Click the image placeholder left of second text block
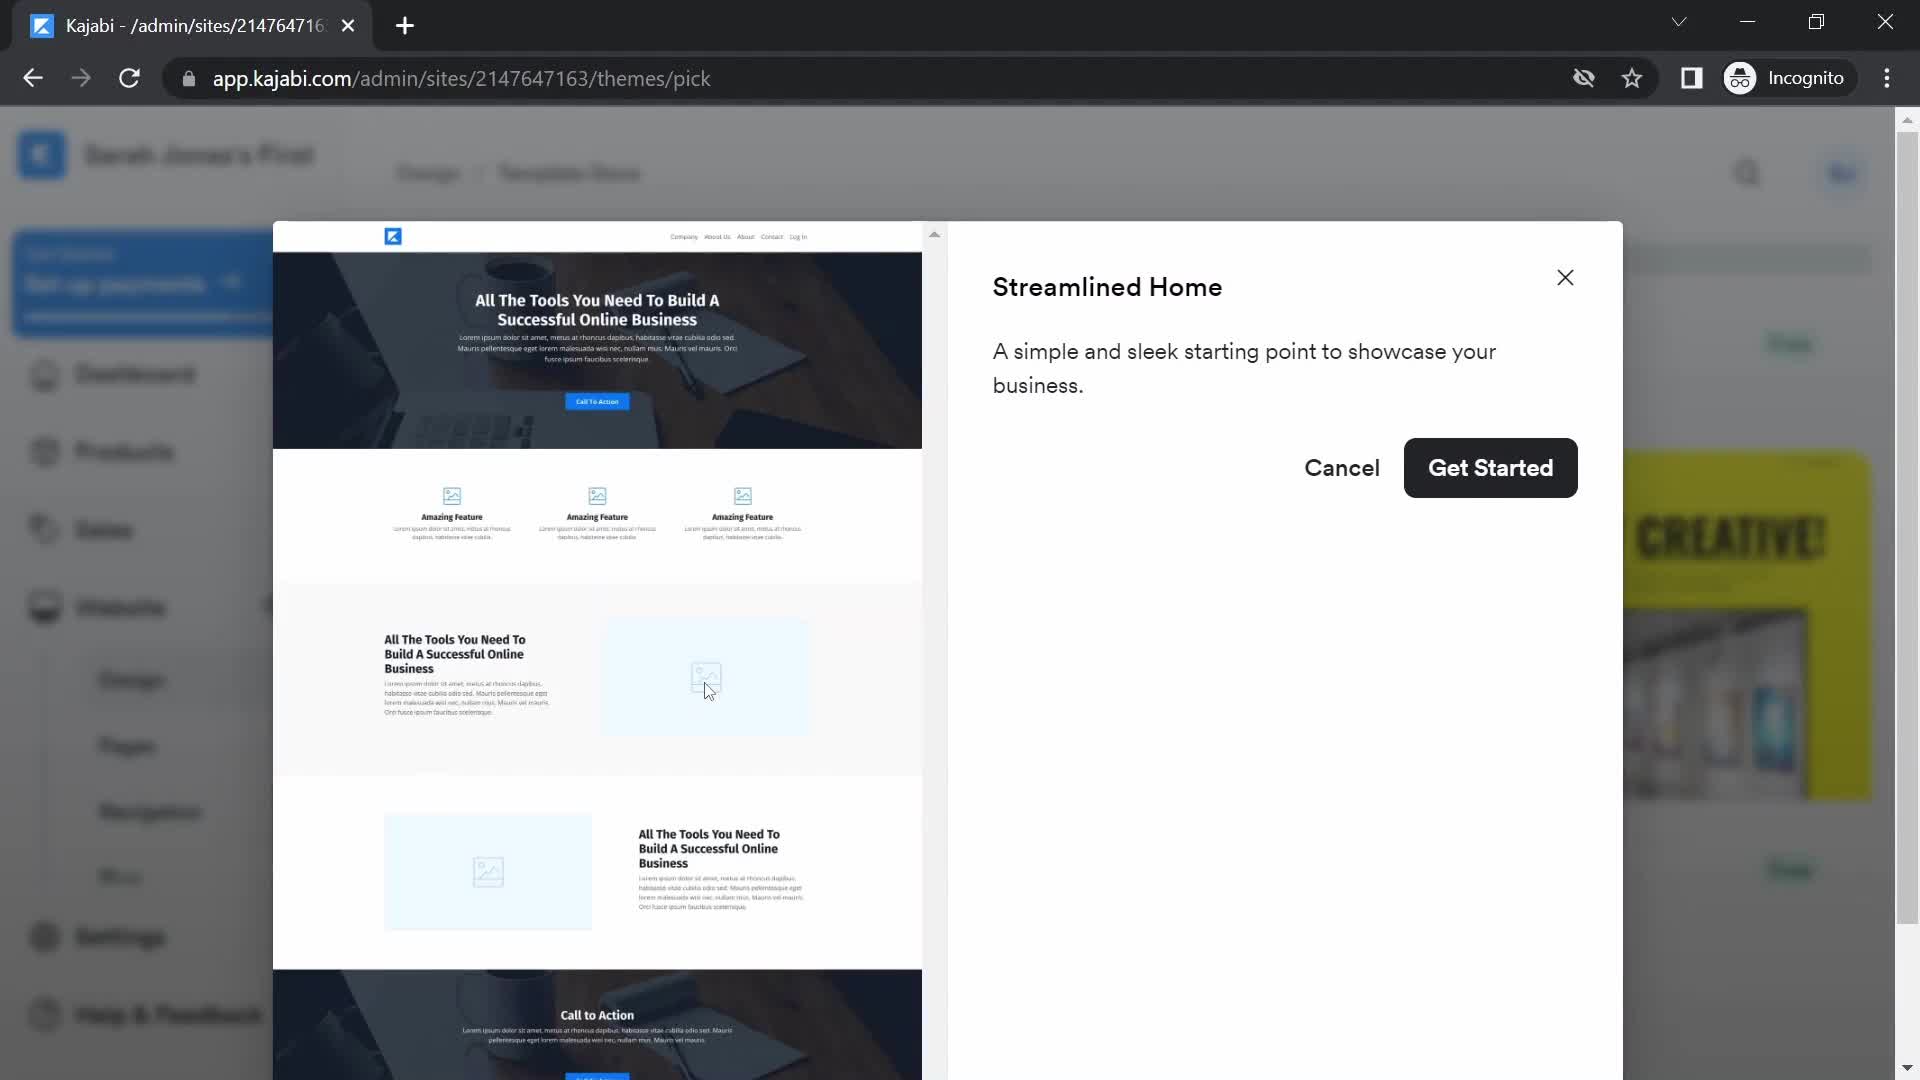 coord(488,872)
